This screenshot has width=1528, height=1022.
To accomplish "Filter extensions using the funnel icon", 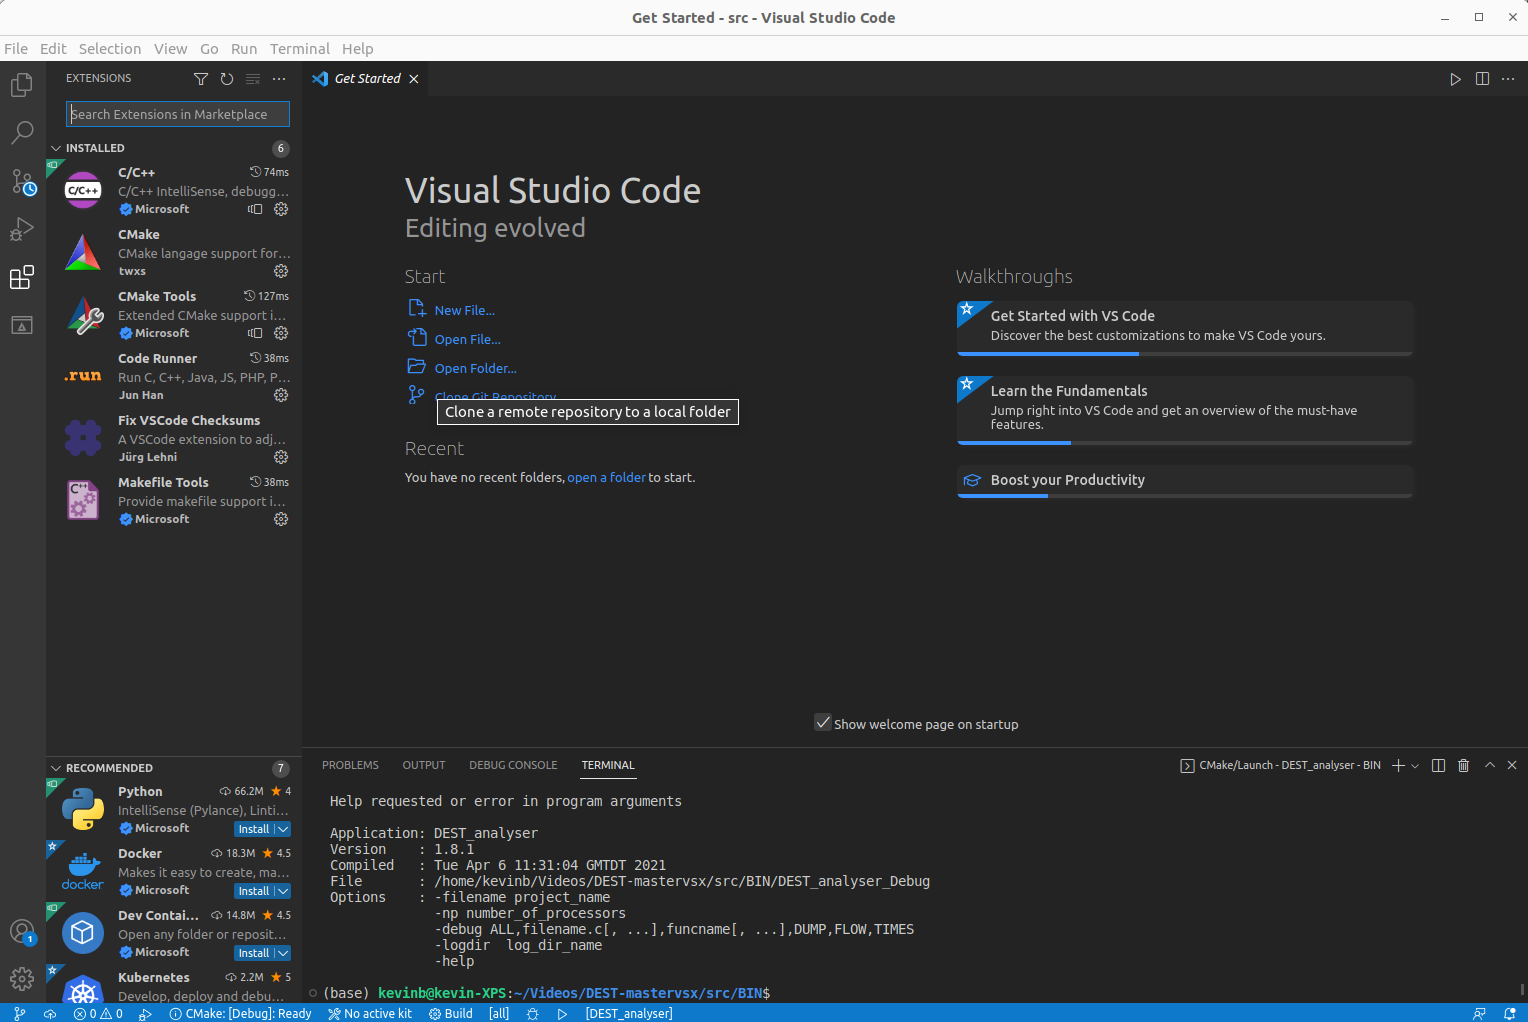I will point(201,79).
